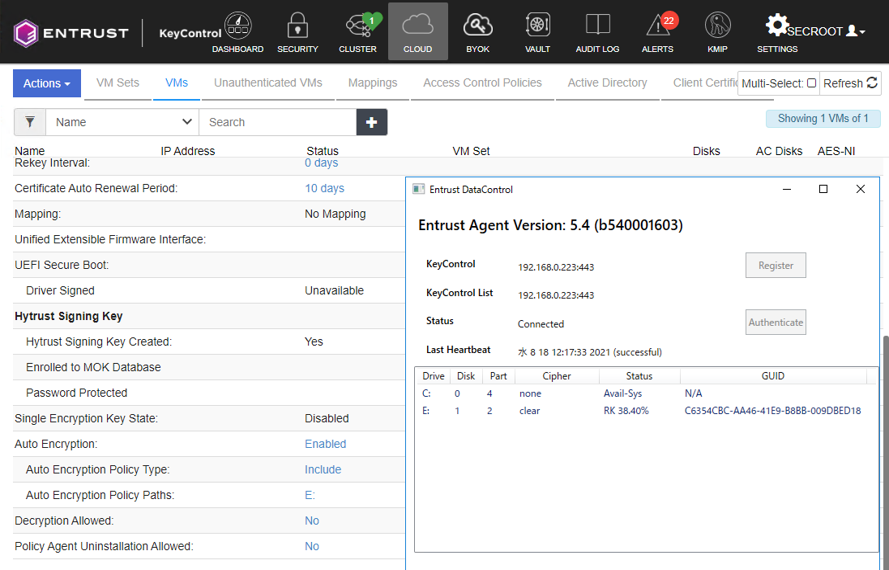Open the Active Directory tab
The width and height of the screenshot is (889, 570).
pos(607,83)
